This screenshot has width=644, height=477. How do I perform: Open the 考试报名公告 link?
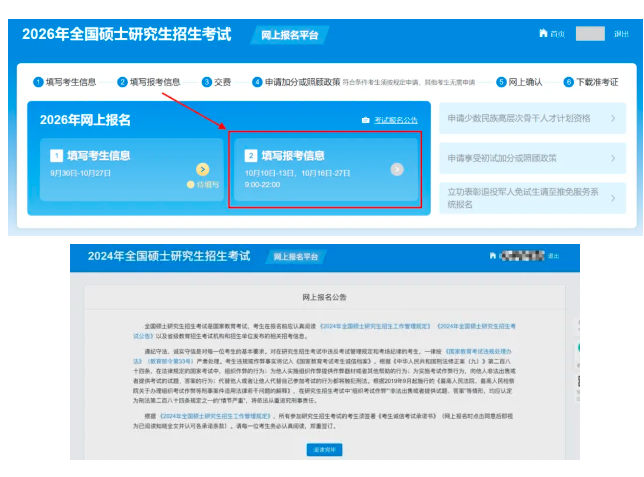[396, 120]
